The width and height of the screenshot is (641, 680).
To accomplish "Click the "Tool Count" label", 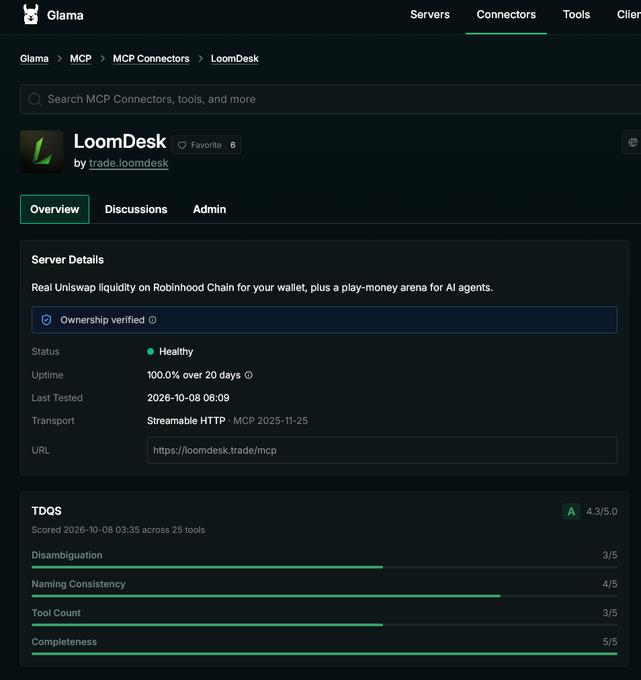I will click(x=56, y=613).
